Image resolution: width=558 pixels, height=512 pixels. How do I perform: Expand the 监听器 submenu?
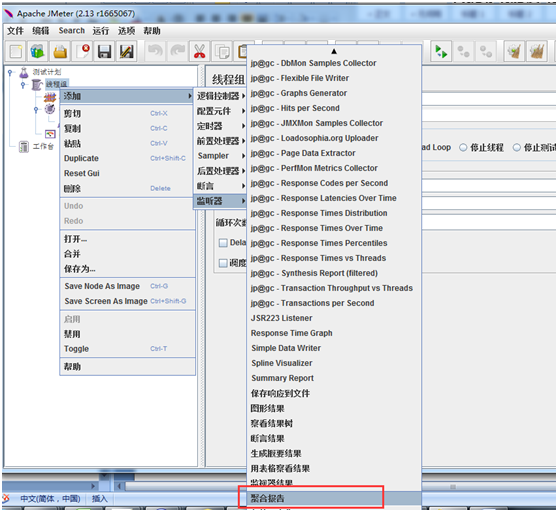[x=220, y=201]
